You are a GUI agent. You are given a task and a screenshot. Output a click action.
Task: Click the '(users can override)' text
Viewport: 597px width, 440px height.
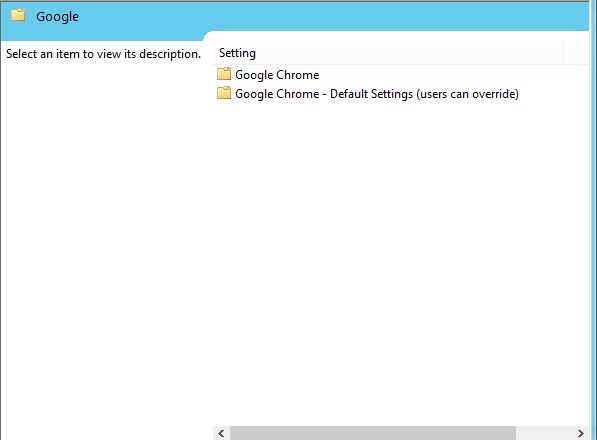pyautogui.click(x=468, y=94)
